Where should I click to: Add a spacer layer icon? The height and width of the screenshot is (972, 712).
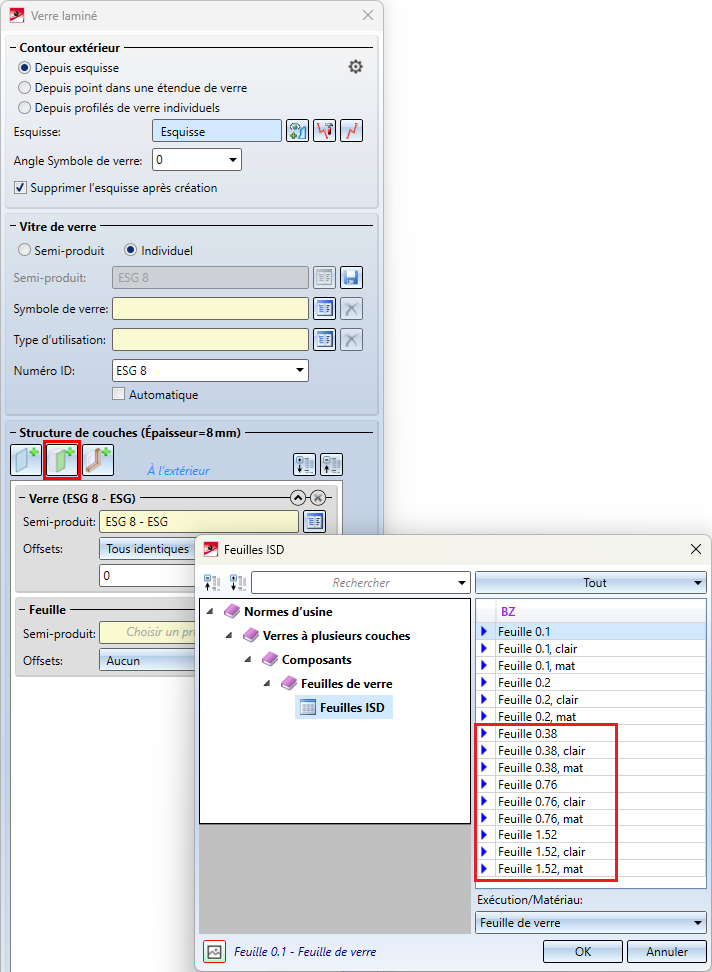tap(98, 461)
